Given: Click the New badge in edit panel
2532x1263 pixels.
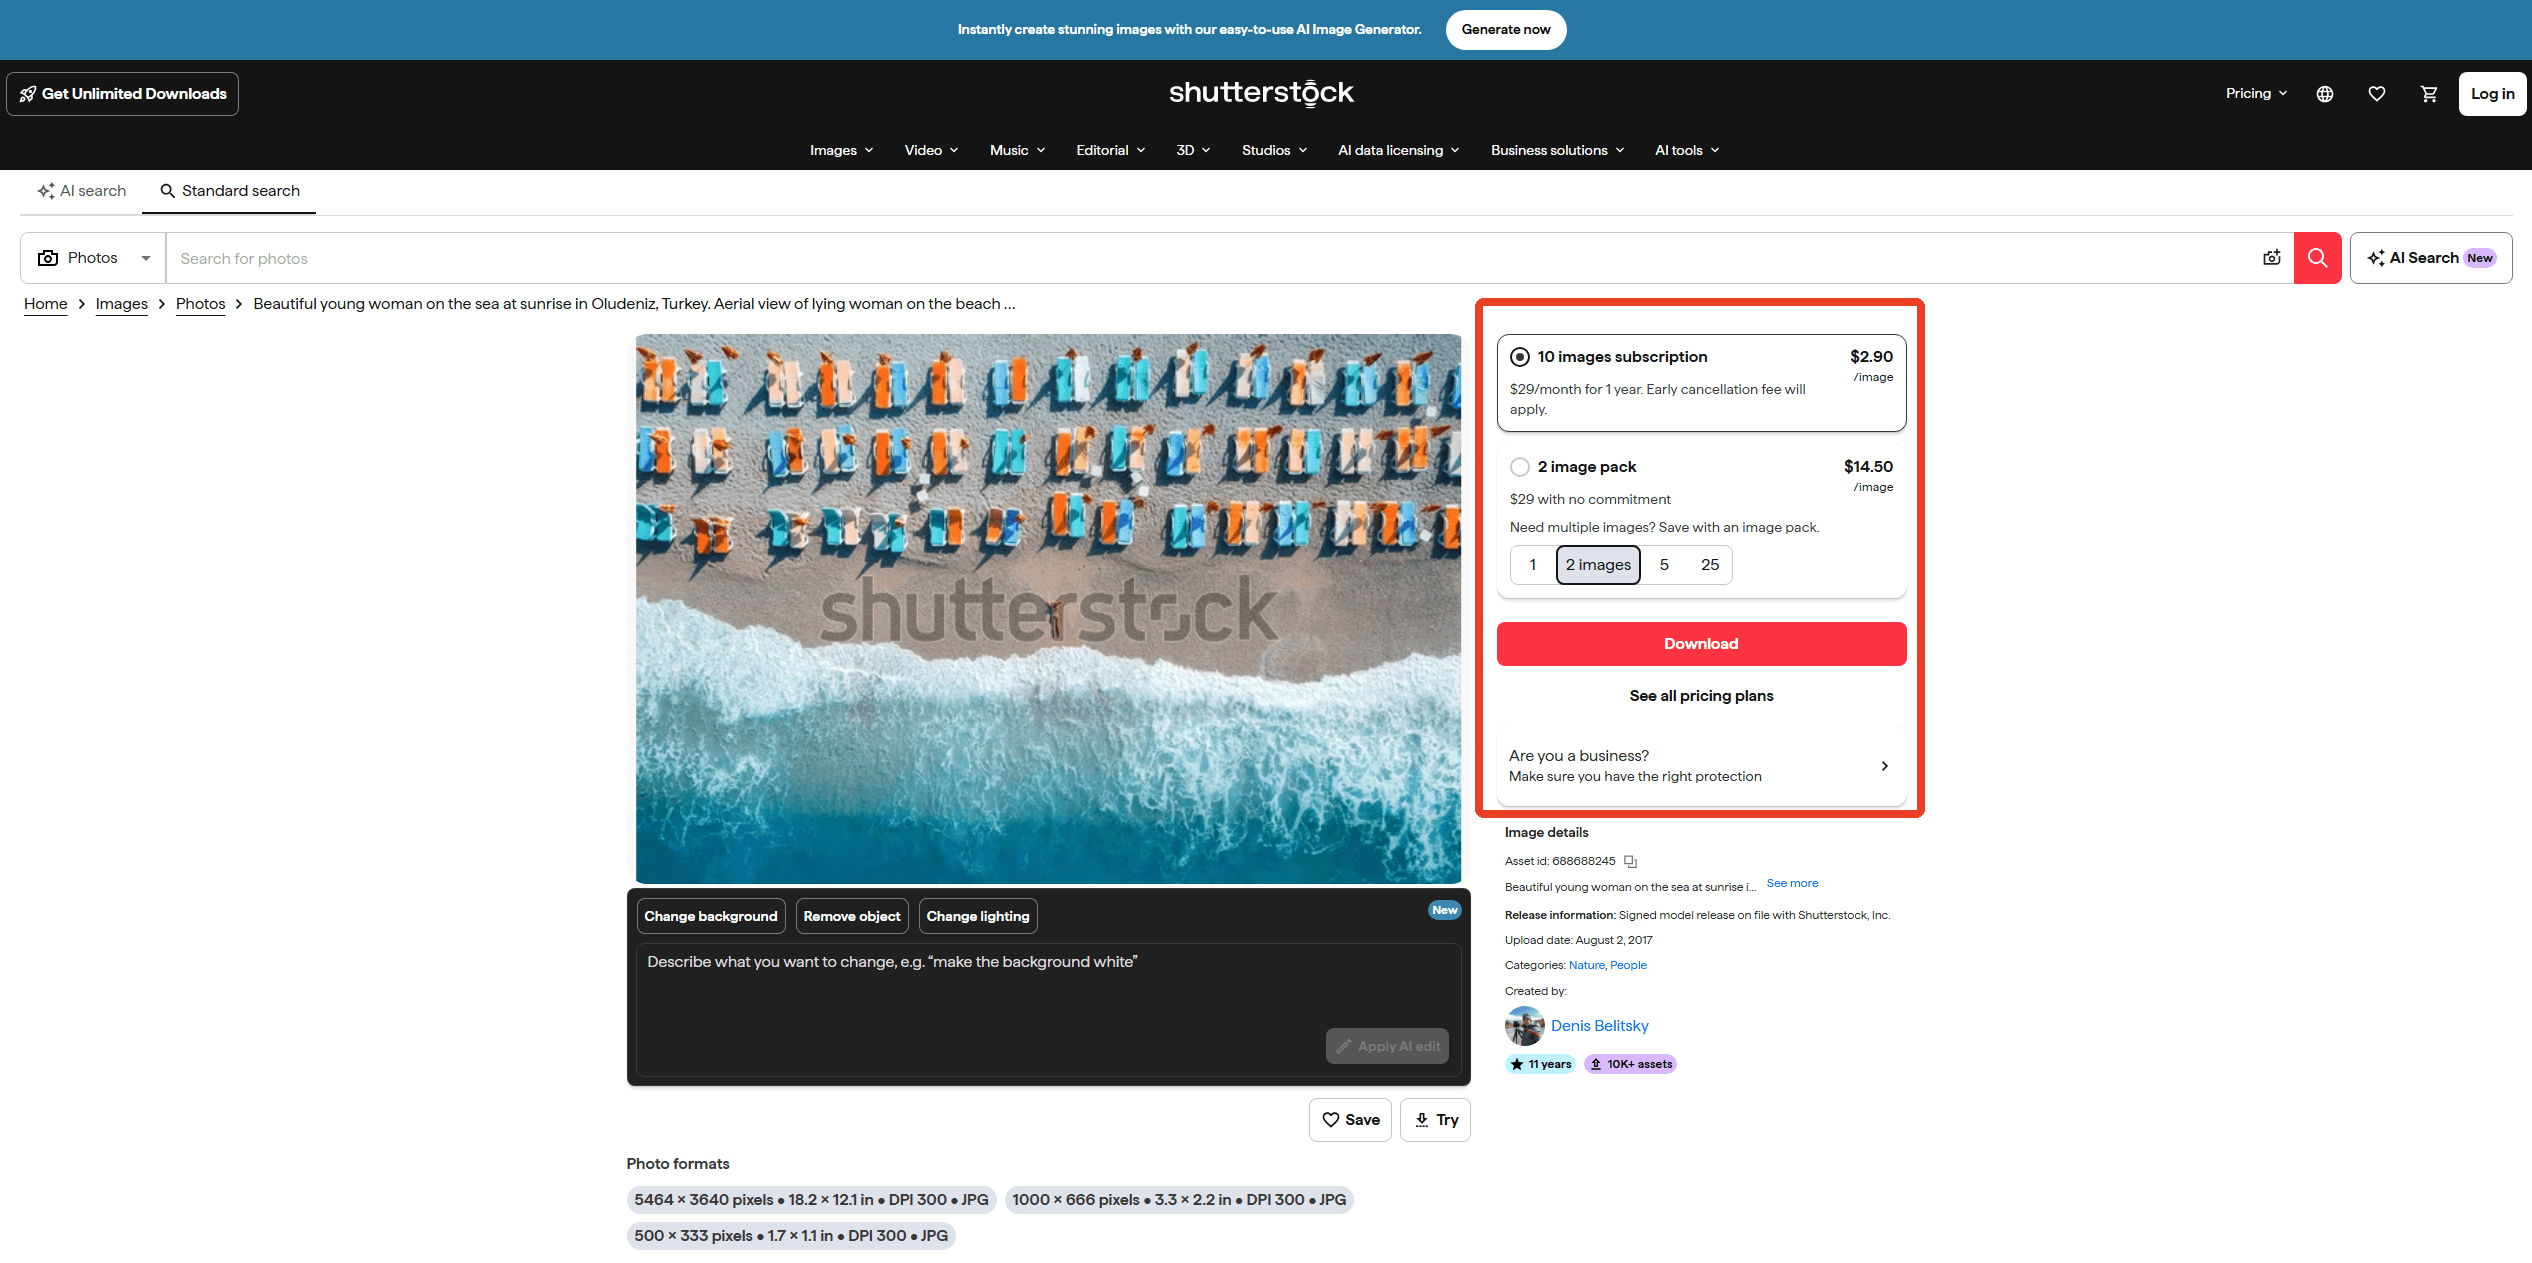Looking at the screenshot, I should pos(1444,910).
